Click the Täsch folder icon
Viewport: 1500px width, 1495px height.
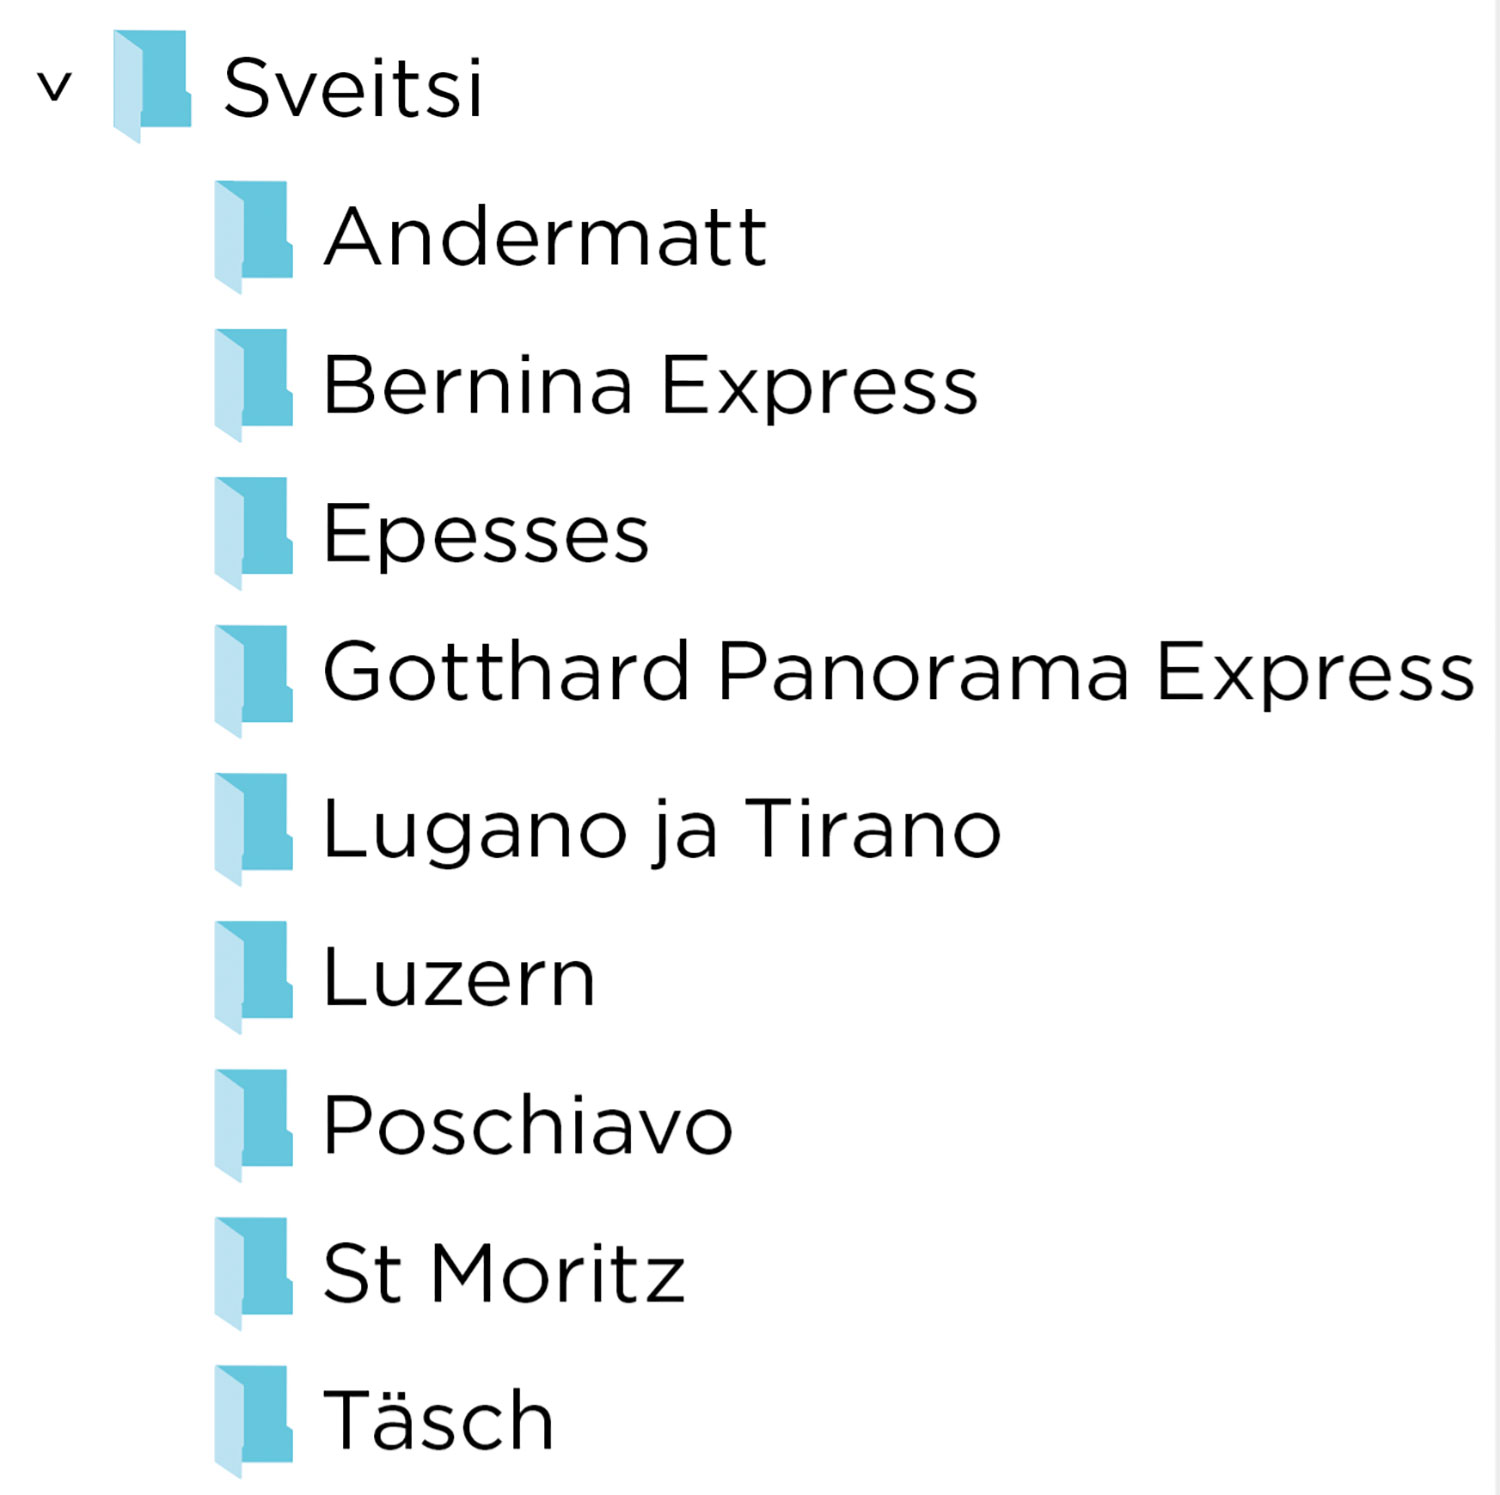coord(254,1420)
